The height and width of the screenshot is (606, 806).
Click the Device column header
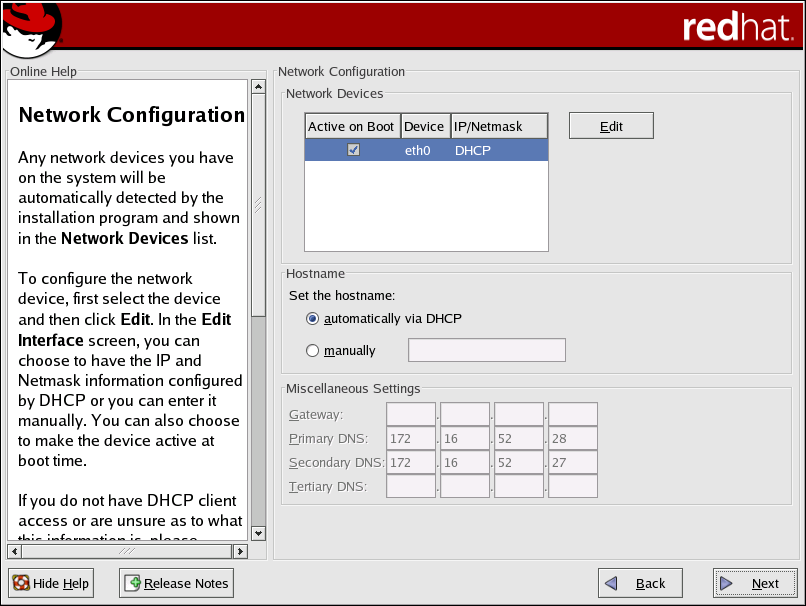[424, 126]
